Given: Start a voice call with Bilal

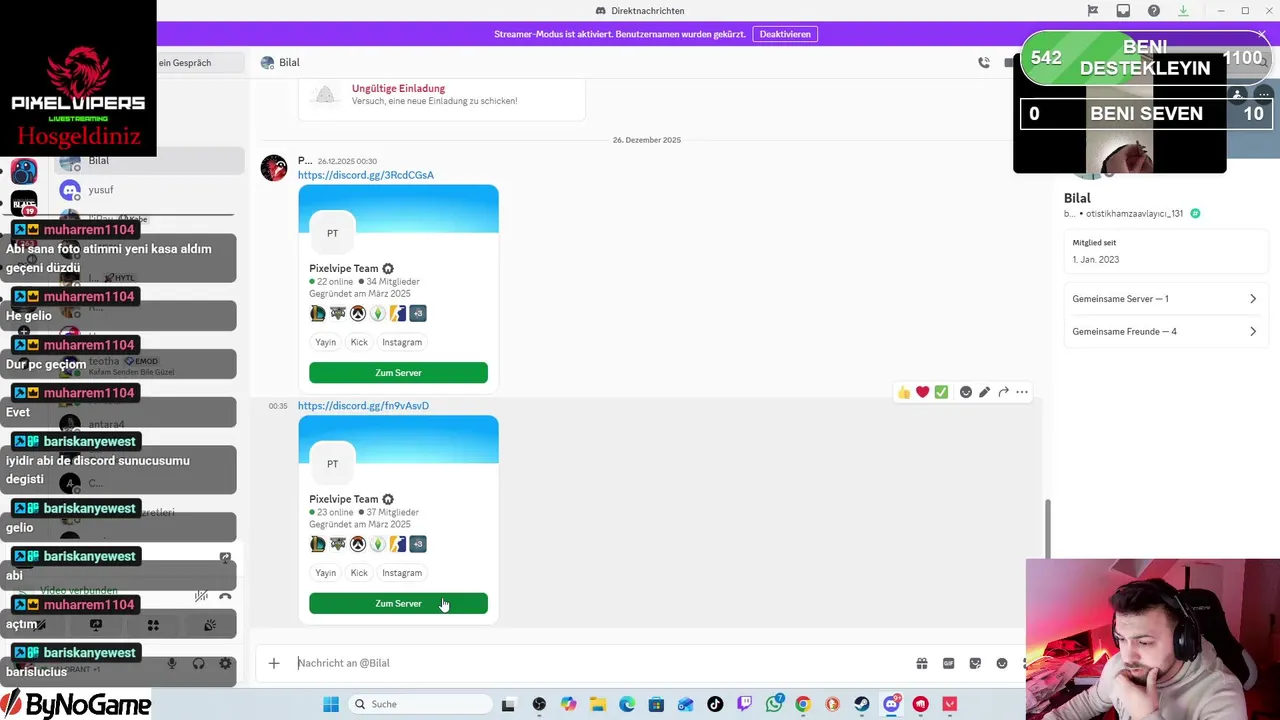Looking at the screenshot, I should (x=984, y=62).
